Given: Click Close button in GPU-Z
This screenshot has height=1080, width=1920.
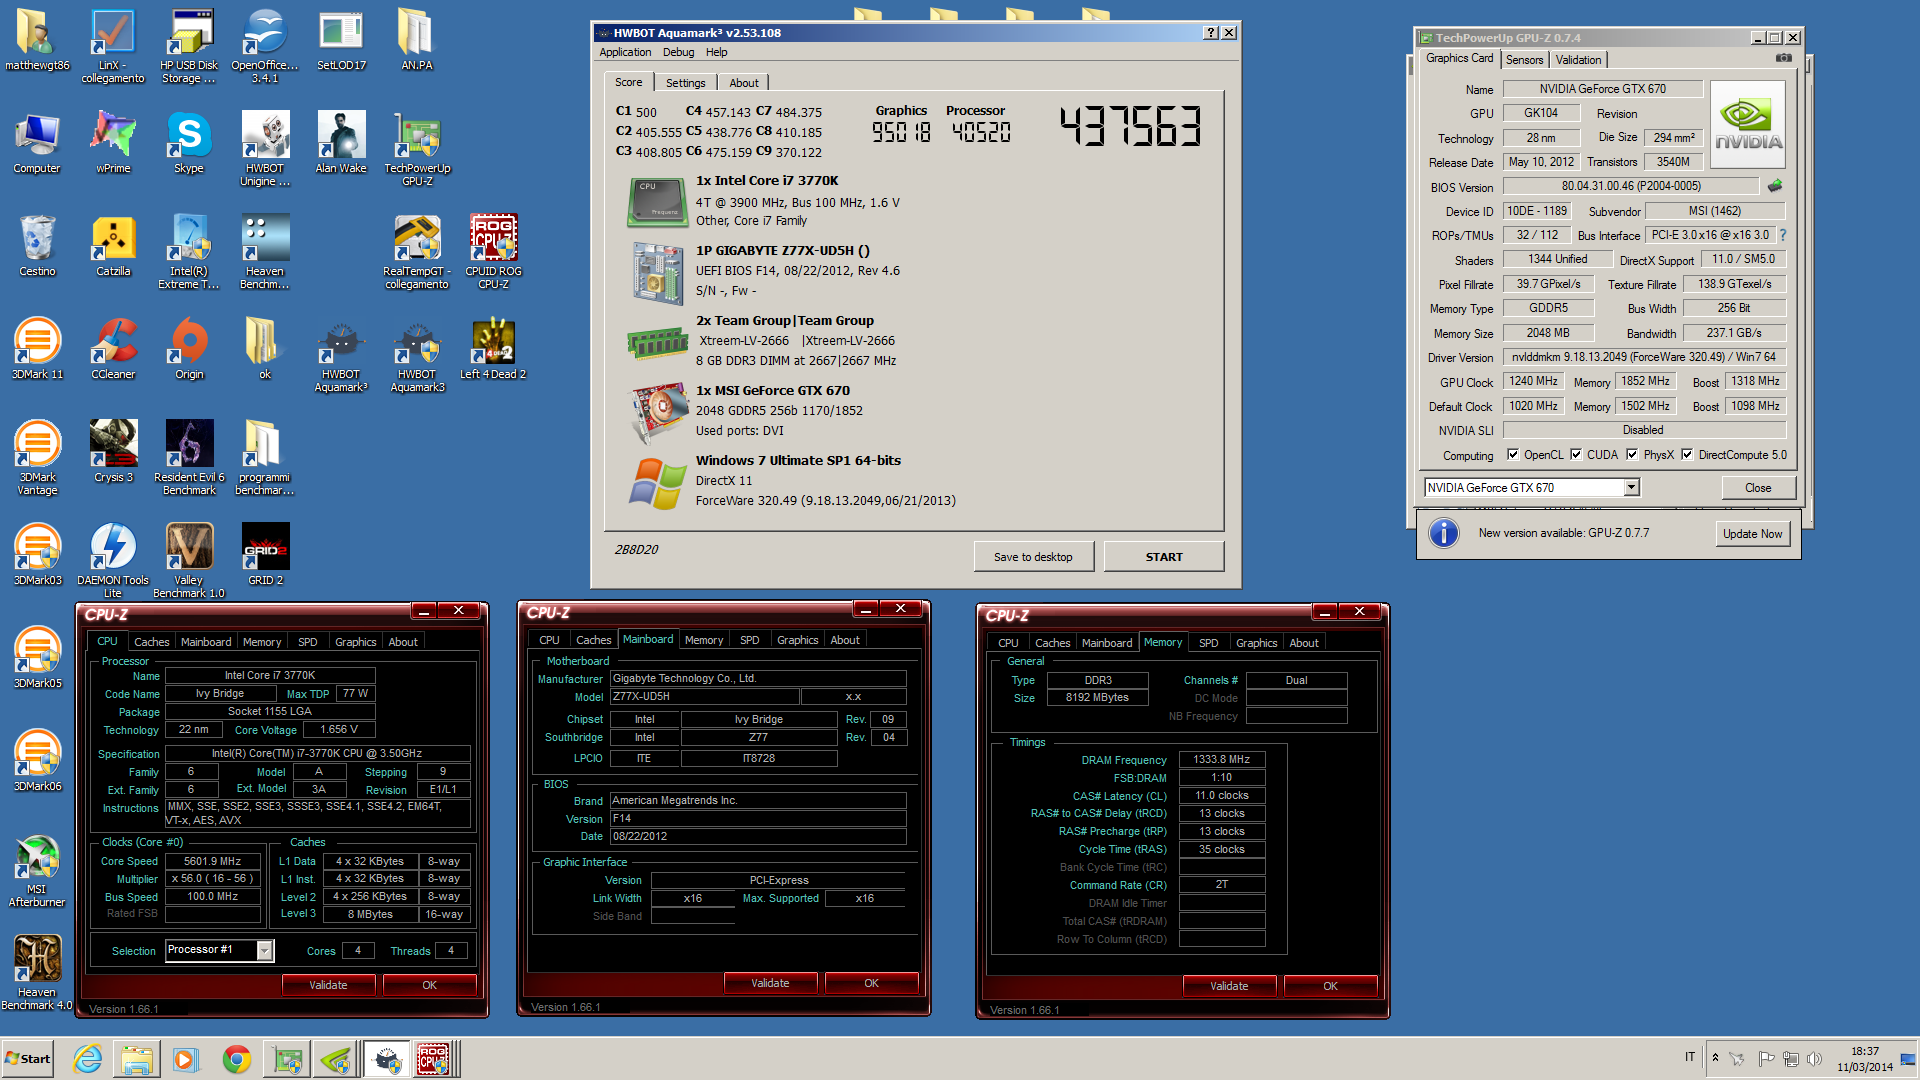Looking at the screenshot, I should pyautogui.click(x=1758, y=488).
